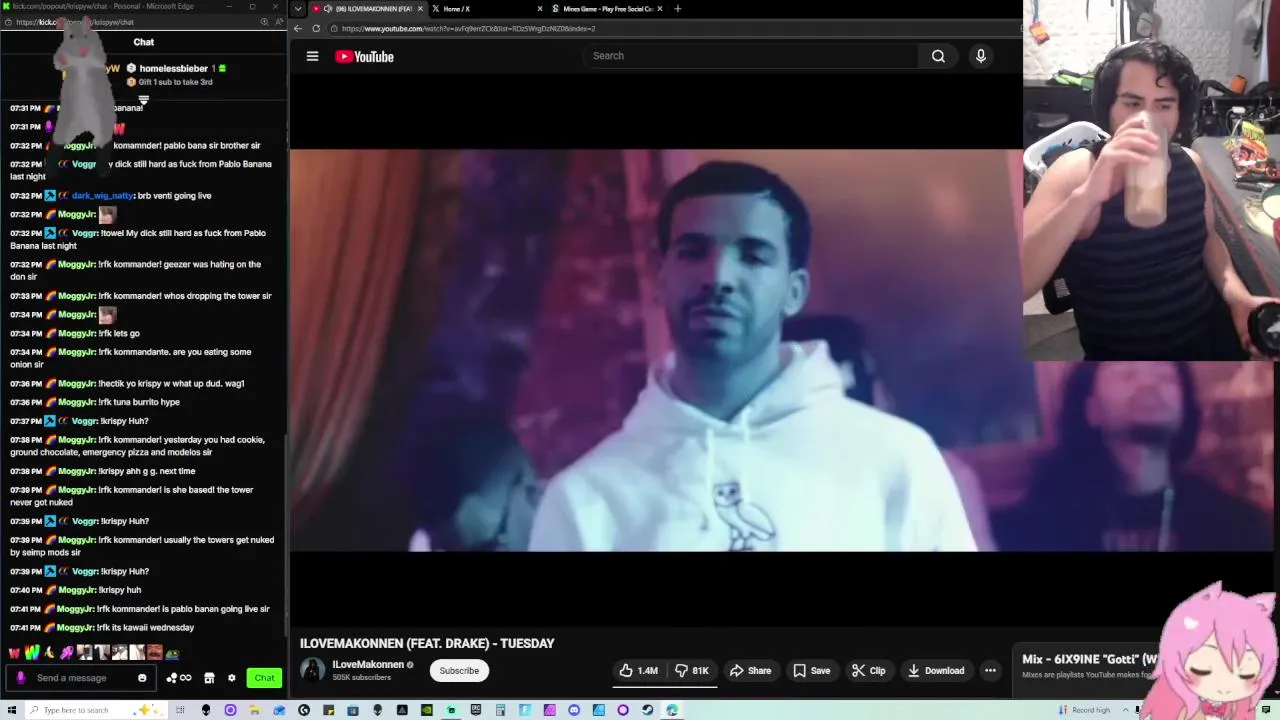This screenshot has height=720, width=1280.
Task: Insert the Pepe frog emote
Action: [x=173, y=654]
